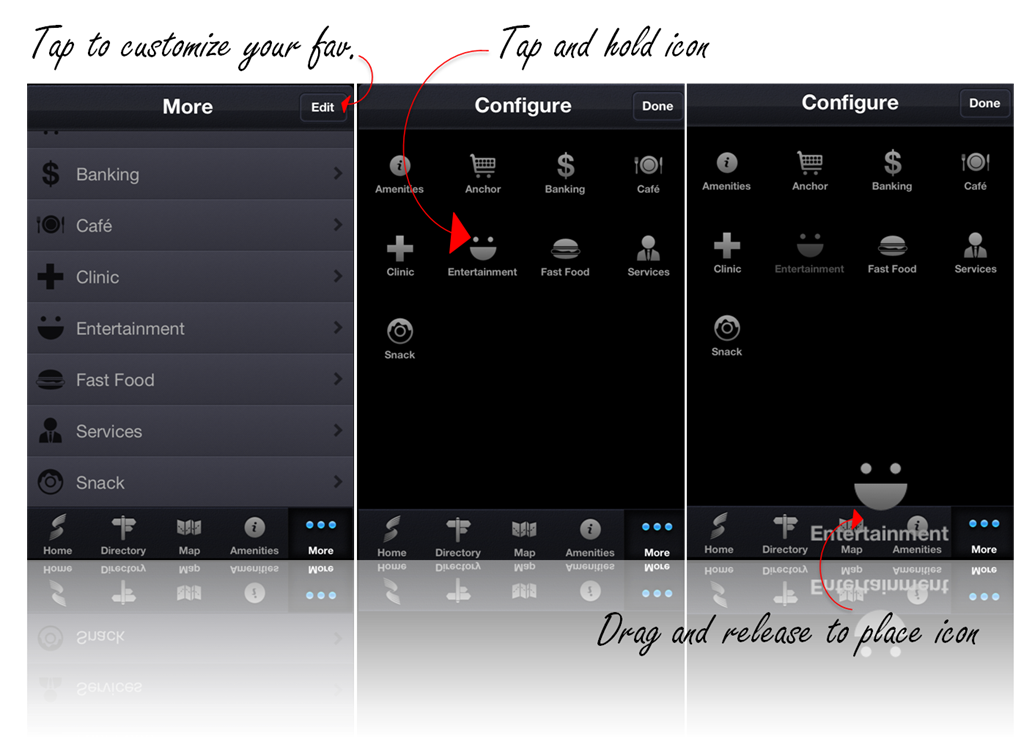Open Café row in More list
1024x747 pixels.
[191, 225]
